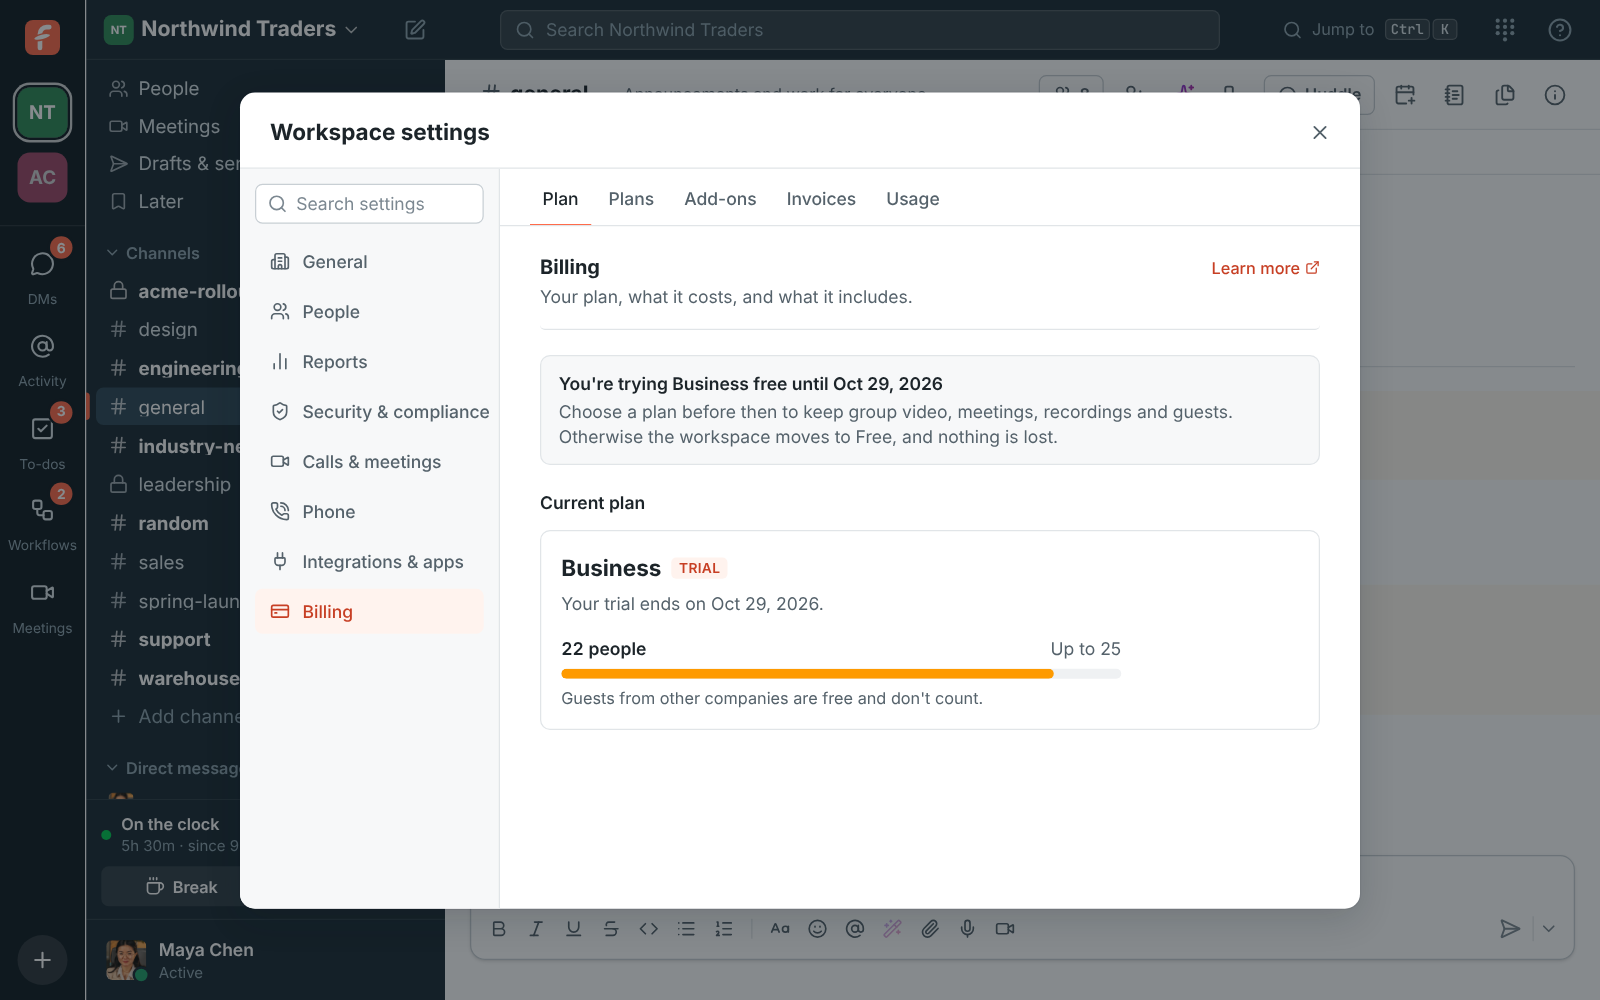Click the Learn more link
This screenshot has height=1000, width=1600.
(1265, 268)
